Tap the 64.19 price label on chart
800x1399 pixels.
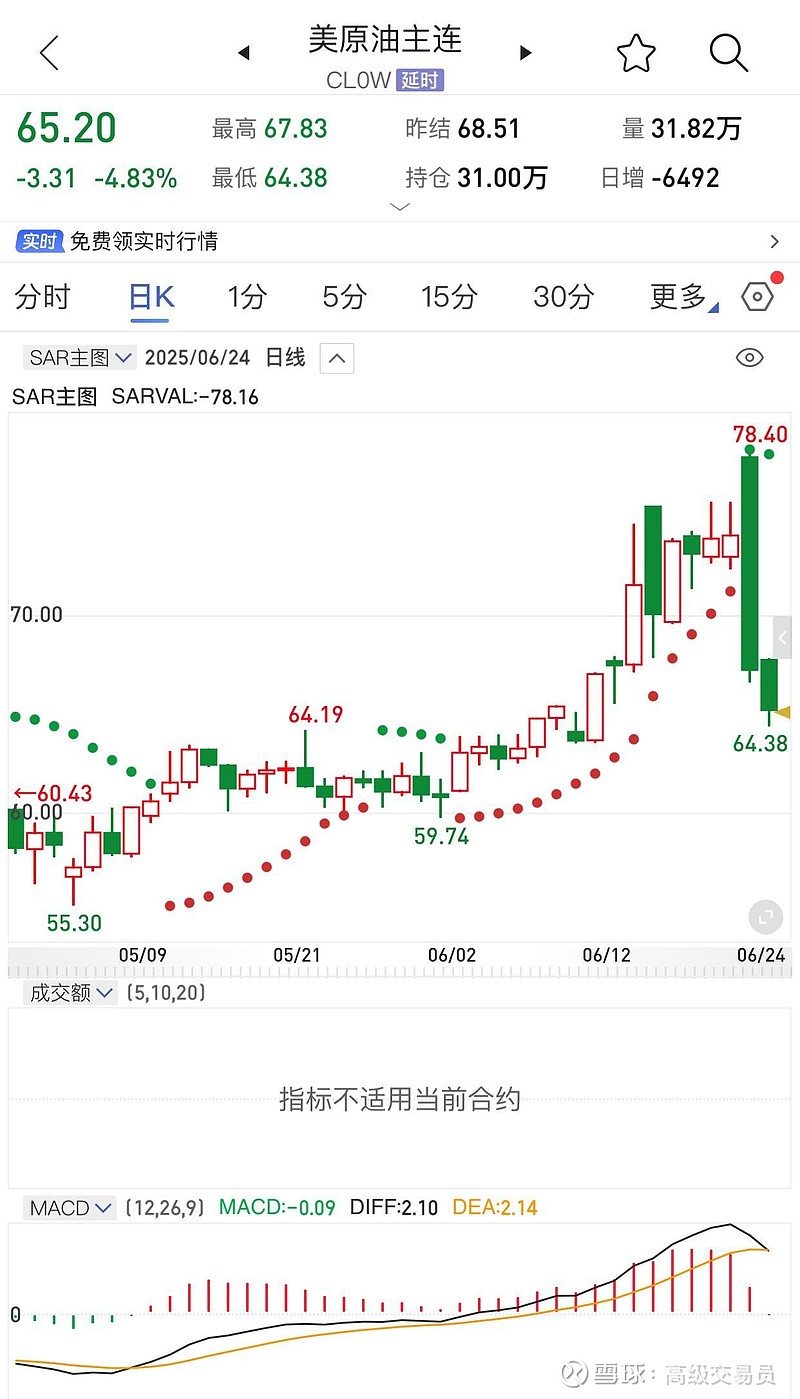(x=316, y=715)
